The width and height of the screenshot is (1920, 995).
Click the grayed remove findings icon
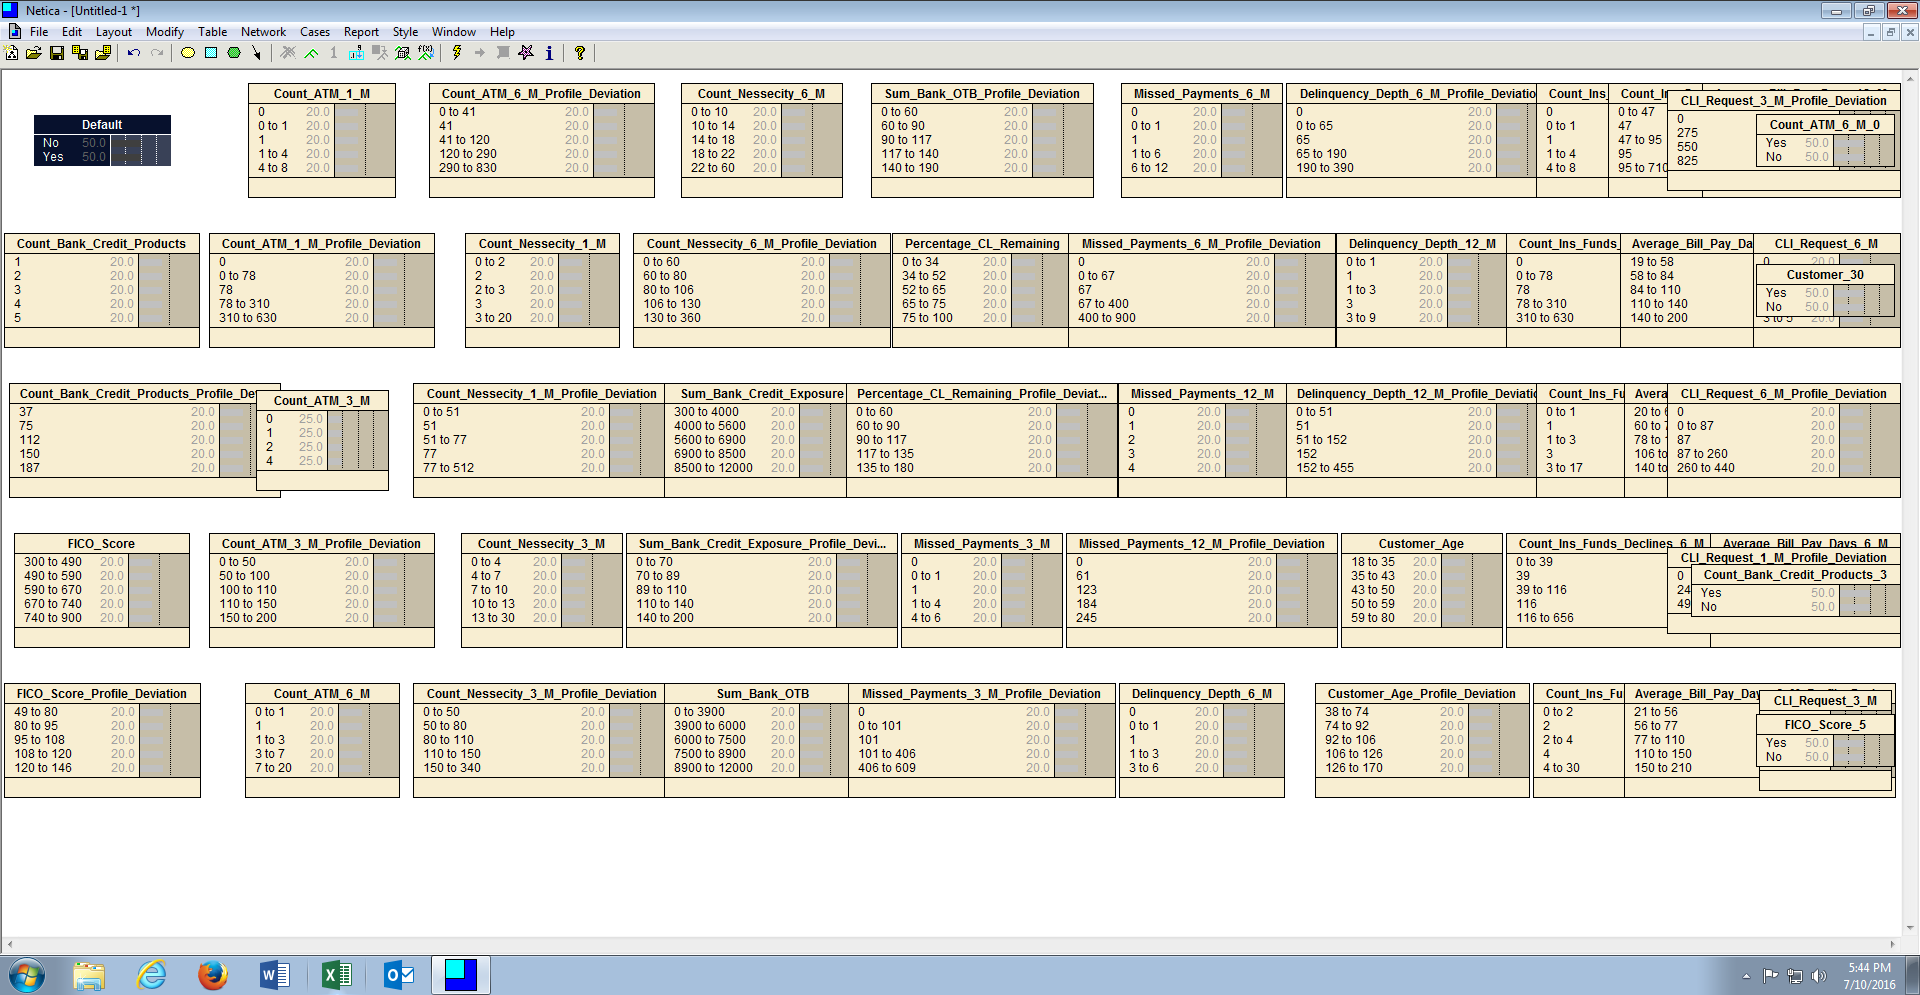pos(288,53)
